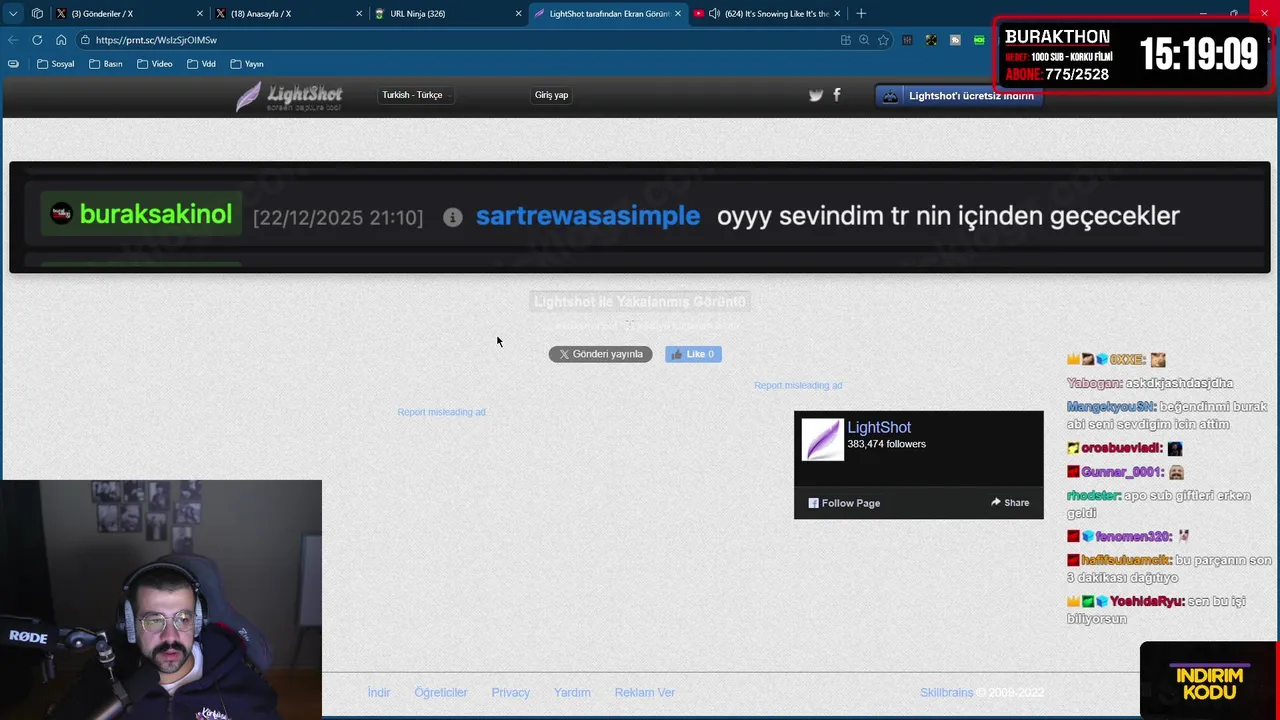Viewport: 1280px width, 720px height.
Task: Click the 'Gönderi yayınla' X share button
Action: pos(600,354)
